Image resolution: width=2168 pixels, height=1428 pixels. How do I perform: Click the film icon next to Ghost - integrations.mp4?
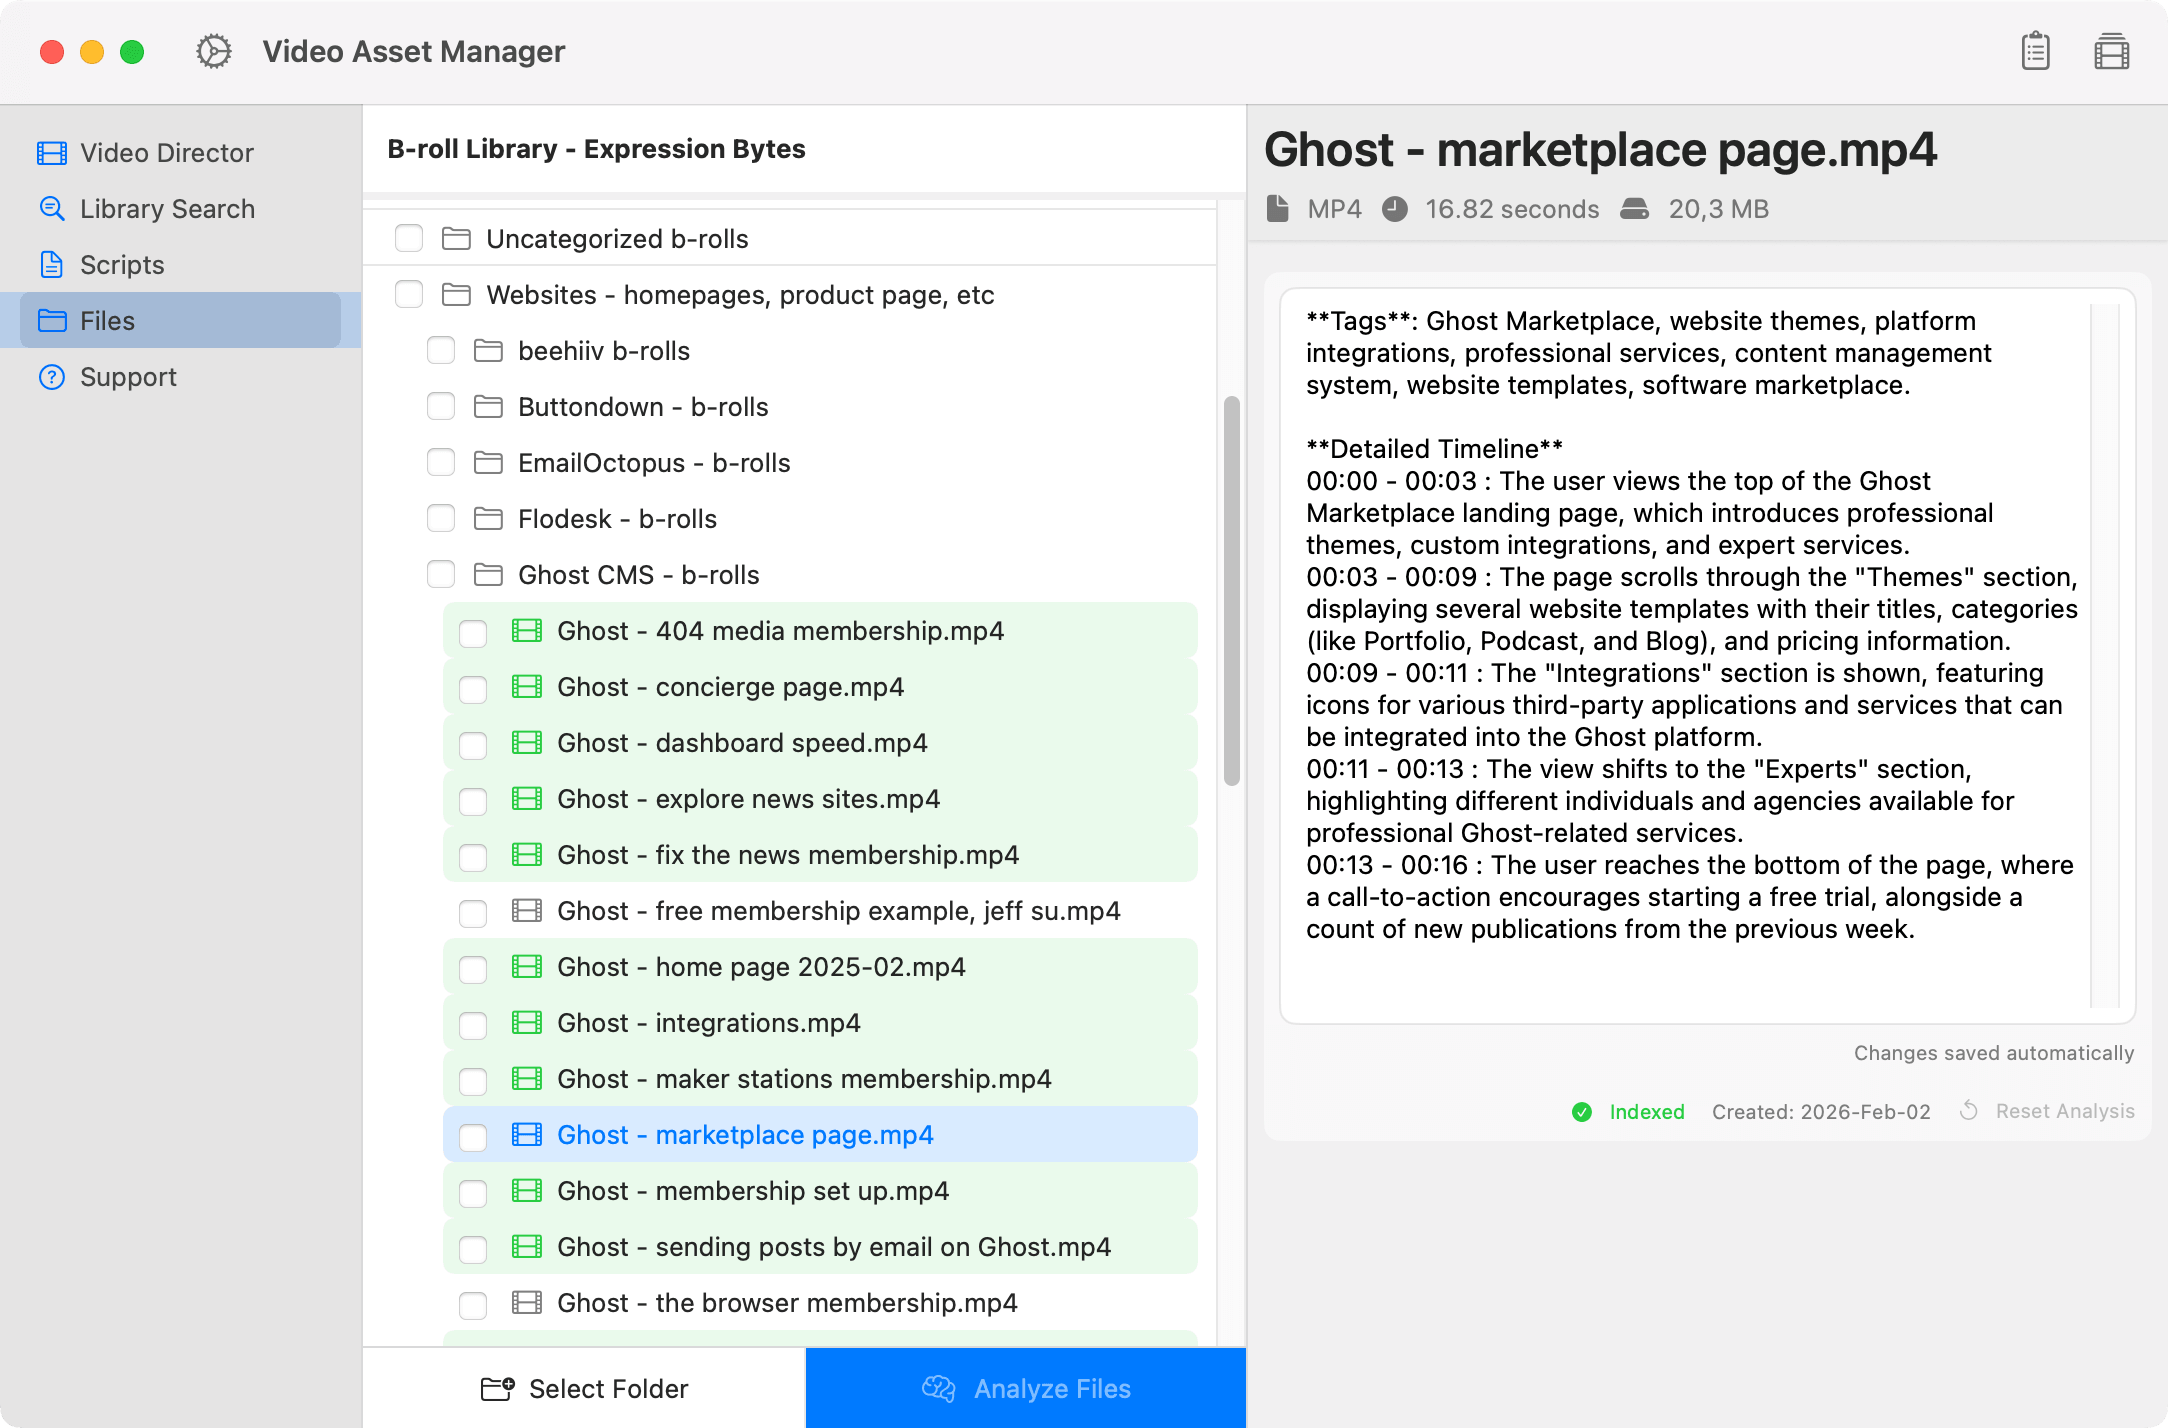tap(525, 1023)
